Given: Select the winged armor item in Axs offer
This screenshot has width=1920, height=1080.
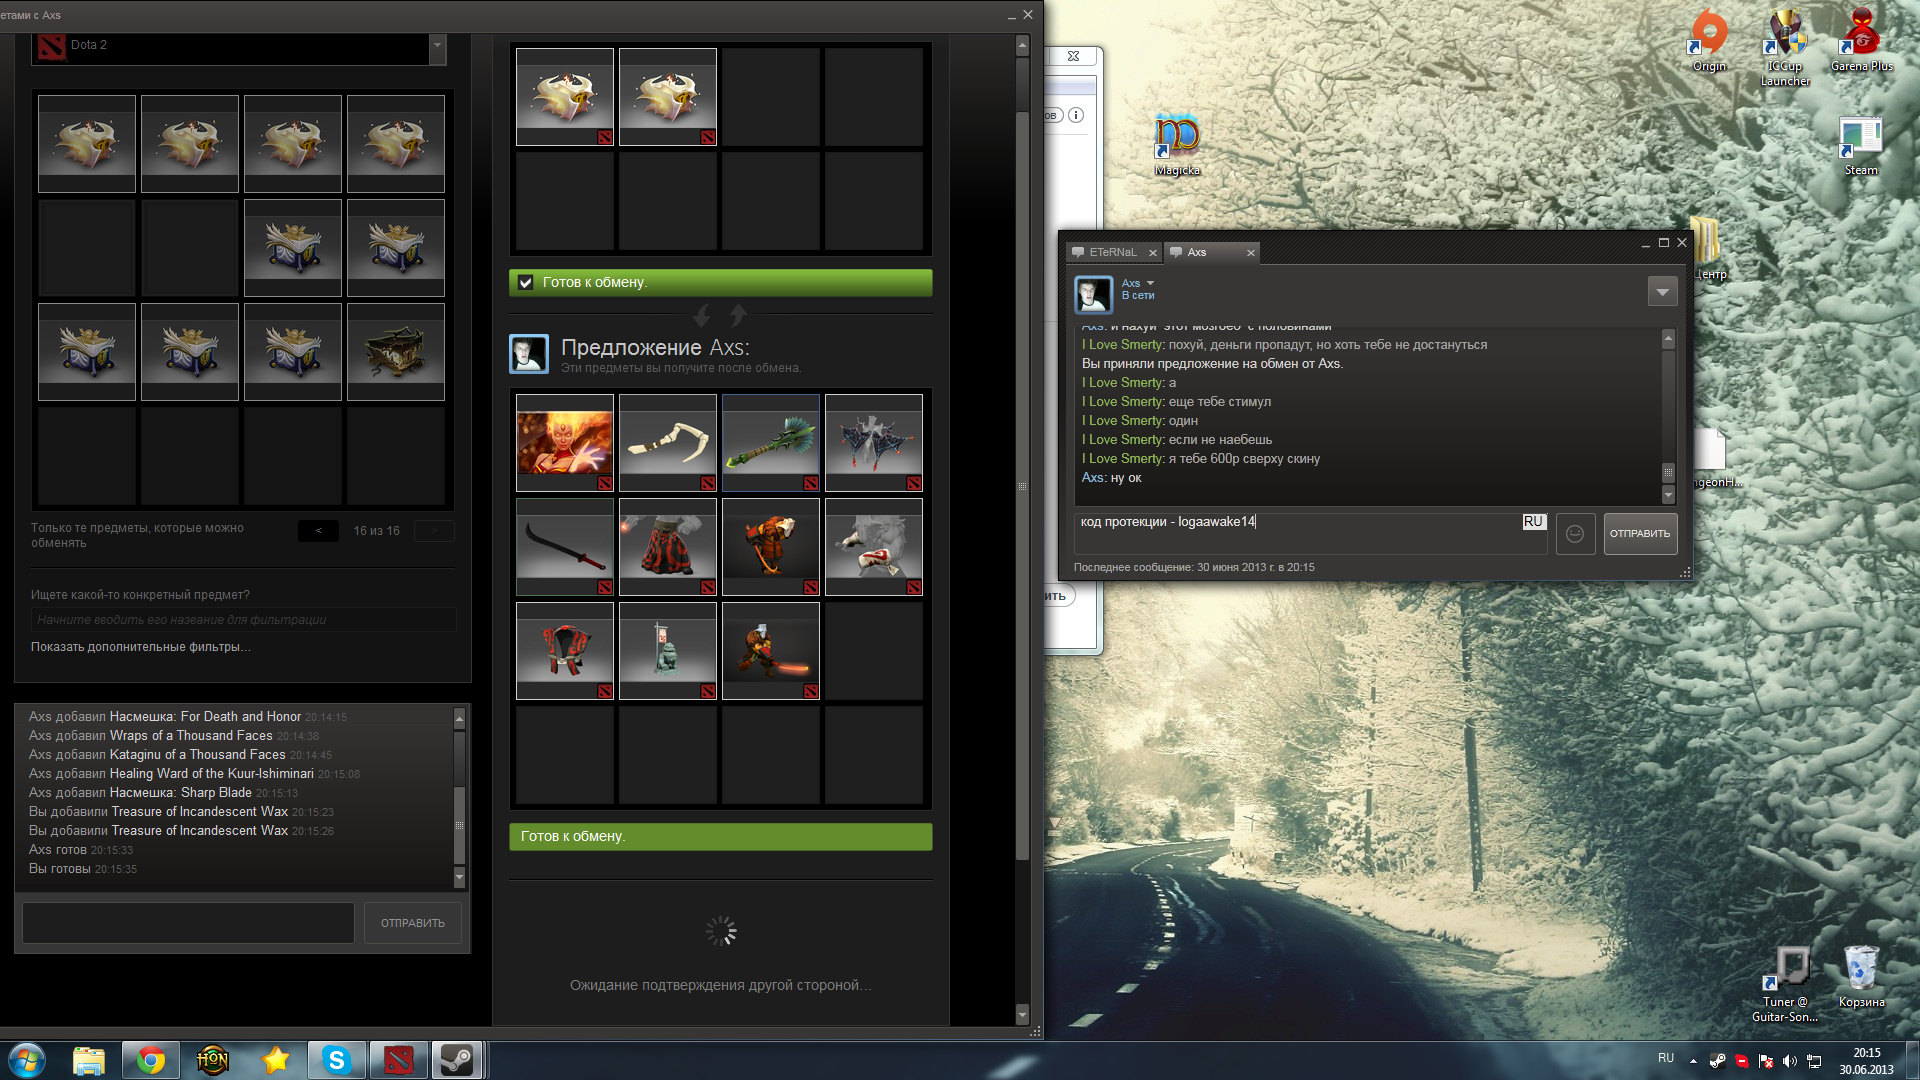Looking at the screenshot, I should click(874, 443).
